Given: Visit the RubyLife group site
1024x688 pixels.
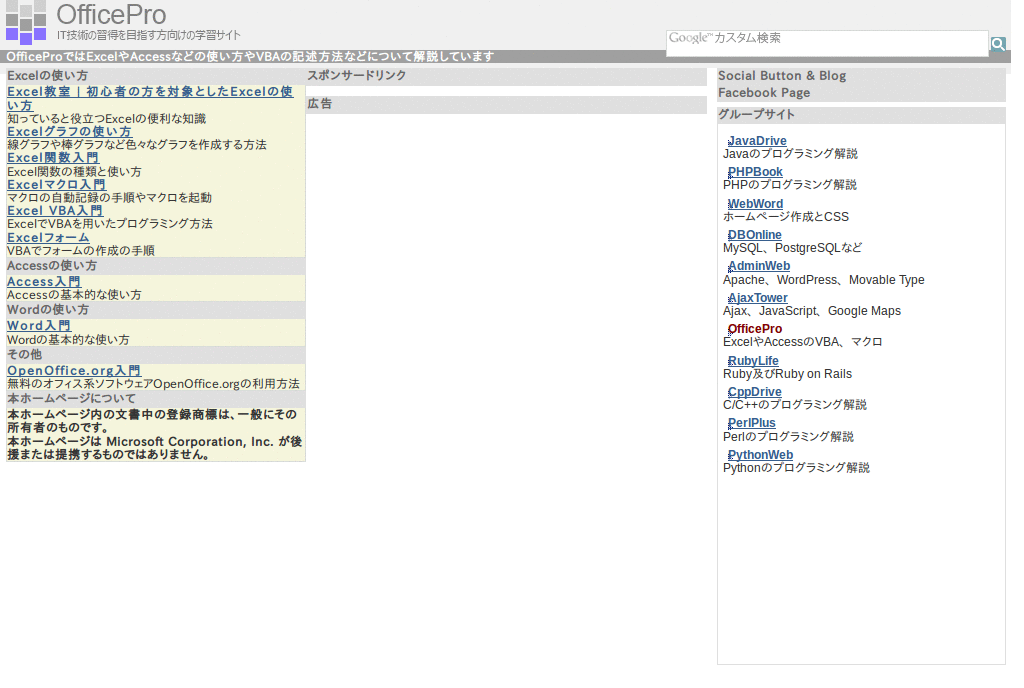Looking at the screenshot, I should (753, 360).
